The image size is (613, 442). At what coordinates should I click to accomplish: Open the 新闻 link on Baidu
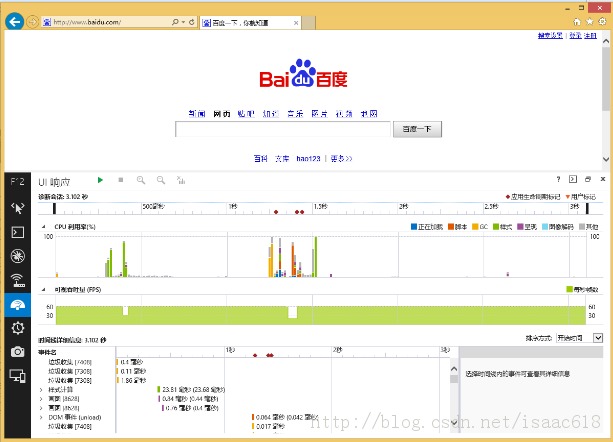197,114
